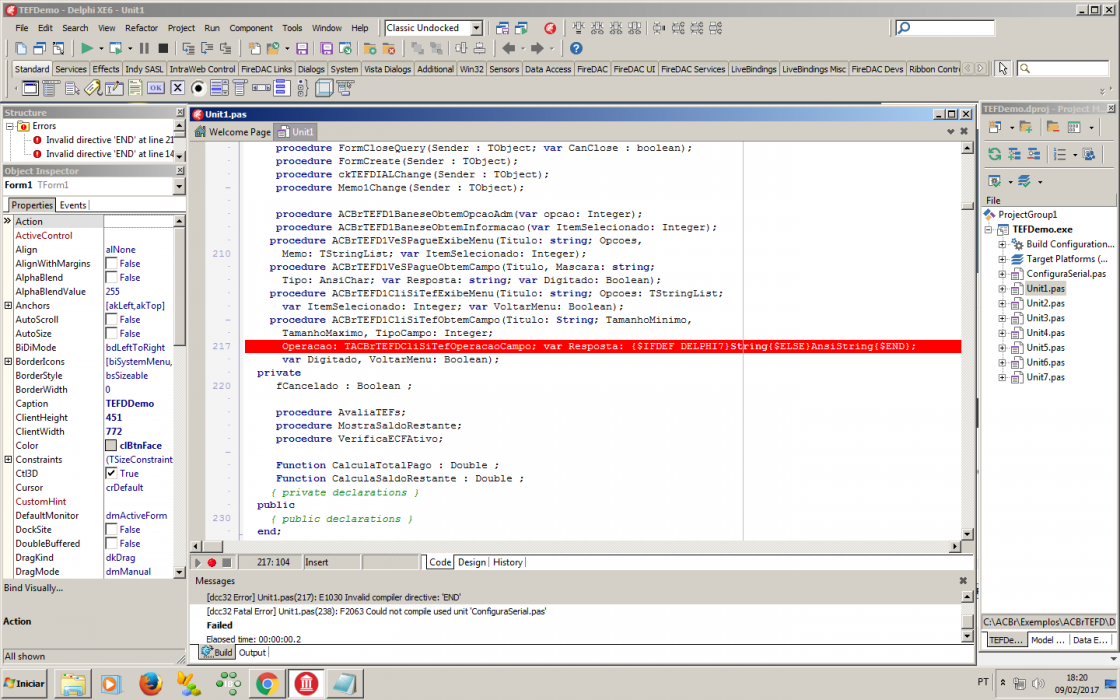Select the TCheckBox component in palette
This screenshot has width=1120, height=700.
177,88
